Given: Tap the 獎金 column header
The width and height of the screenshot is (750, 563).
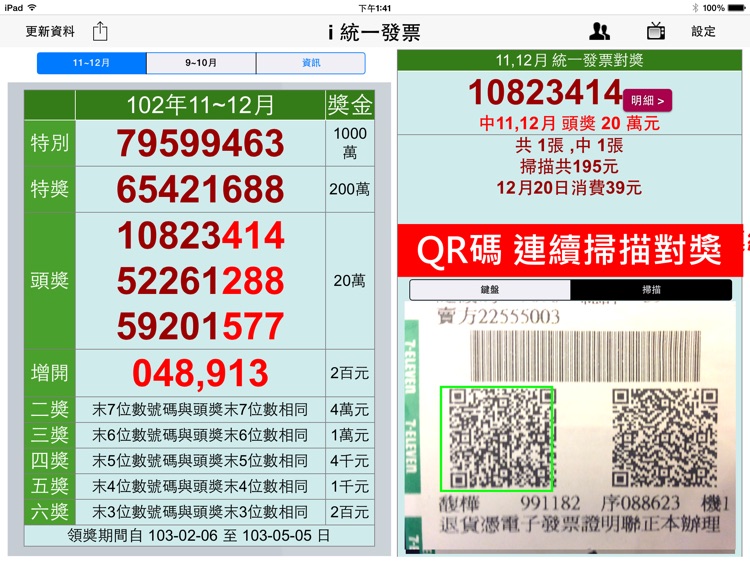Looking at the screenshot, I should click(350, 105).
